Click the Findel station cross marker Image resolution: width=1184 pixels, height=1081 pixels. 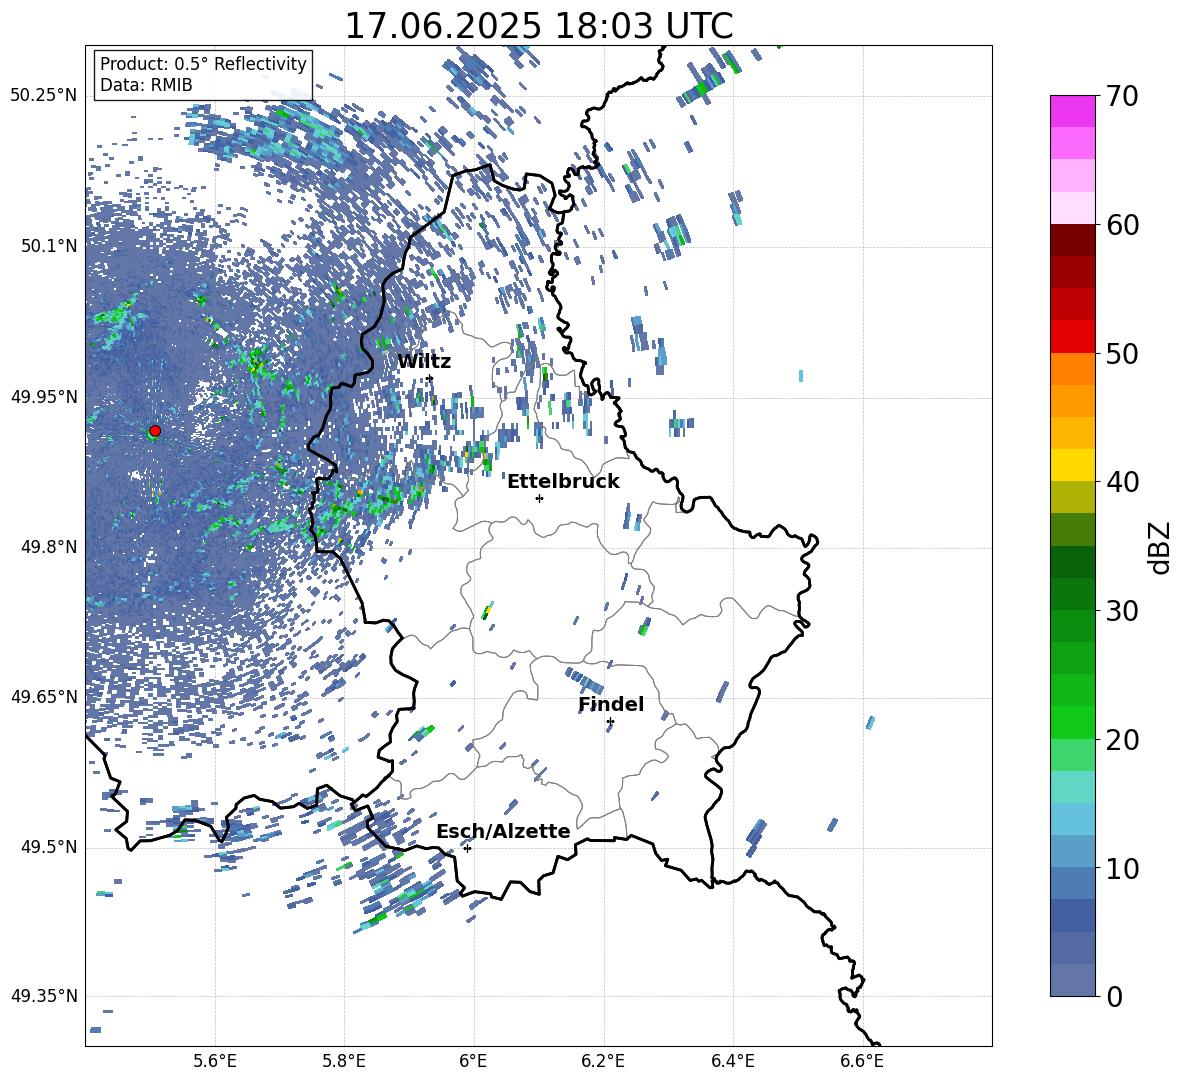click(x=610, y=722)
